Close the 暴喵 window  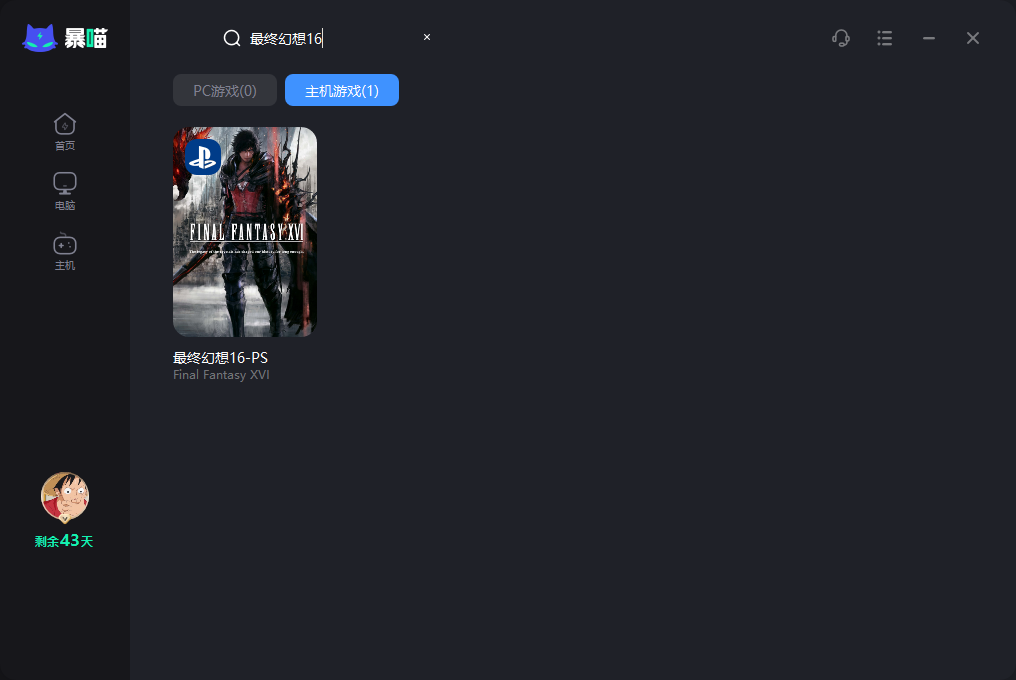(x=973, y=38)
